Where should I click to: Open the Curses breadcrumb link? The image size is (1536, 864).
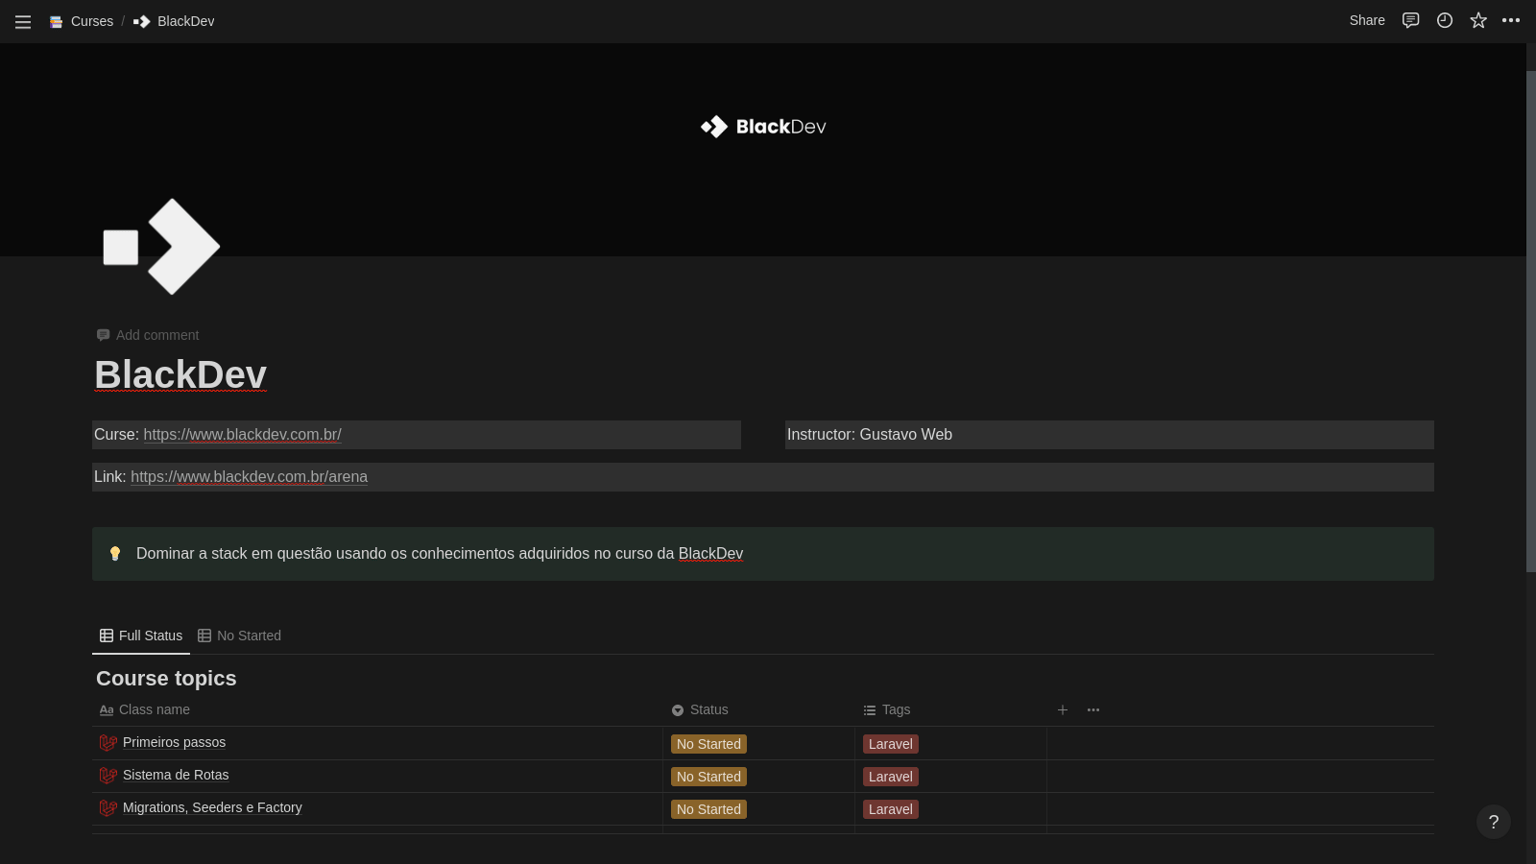(92, 21)
